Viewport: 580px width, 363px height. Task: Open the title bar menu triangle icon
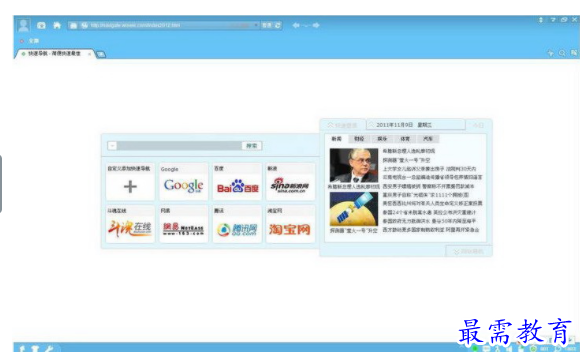553,20
